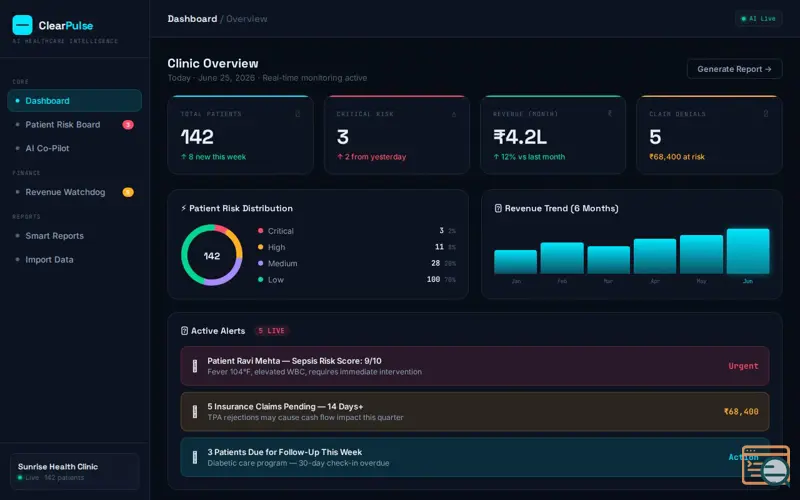Click the Critical legend label
Image resolution: width=800 pixels, height=500 pixels.
281,231
